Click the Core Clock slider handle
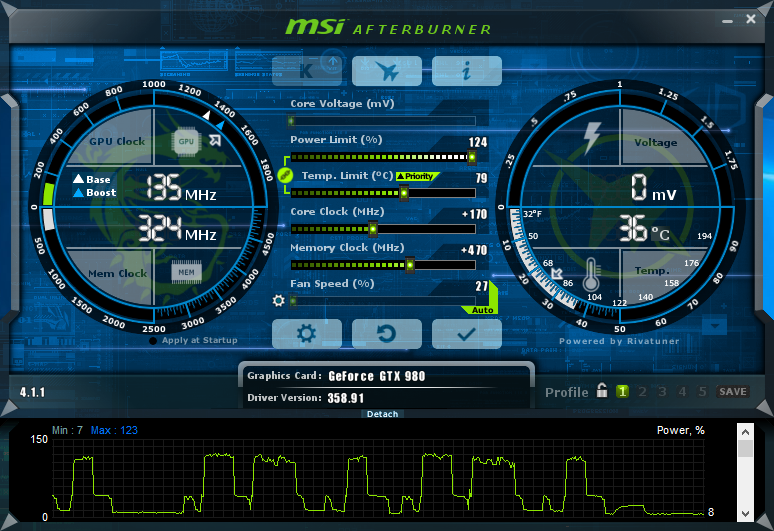 [x=373, y=229]
